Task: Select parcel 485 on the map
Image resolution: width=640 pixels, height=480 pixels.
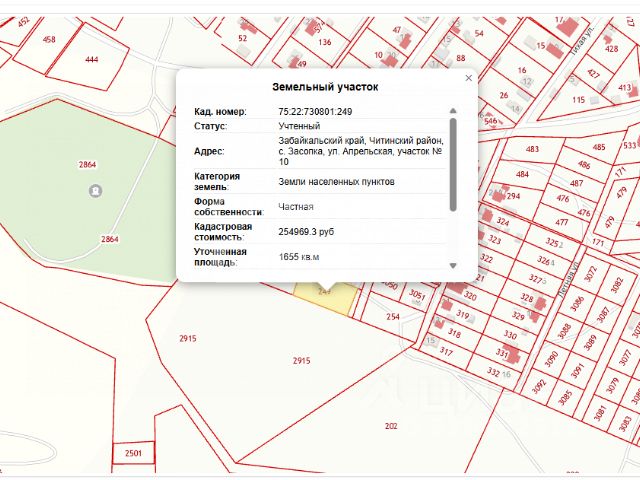Action: [599, 147]
